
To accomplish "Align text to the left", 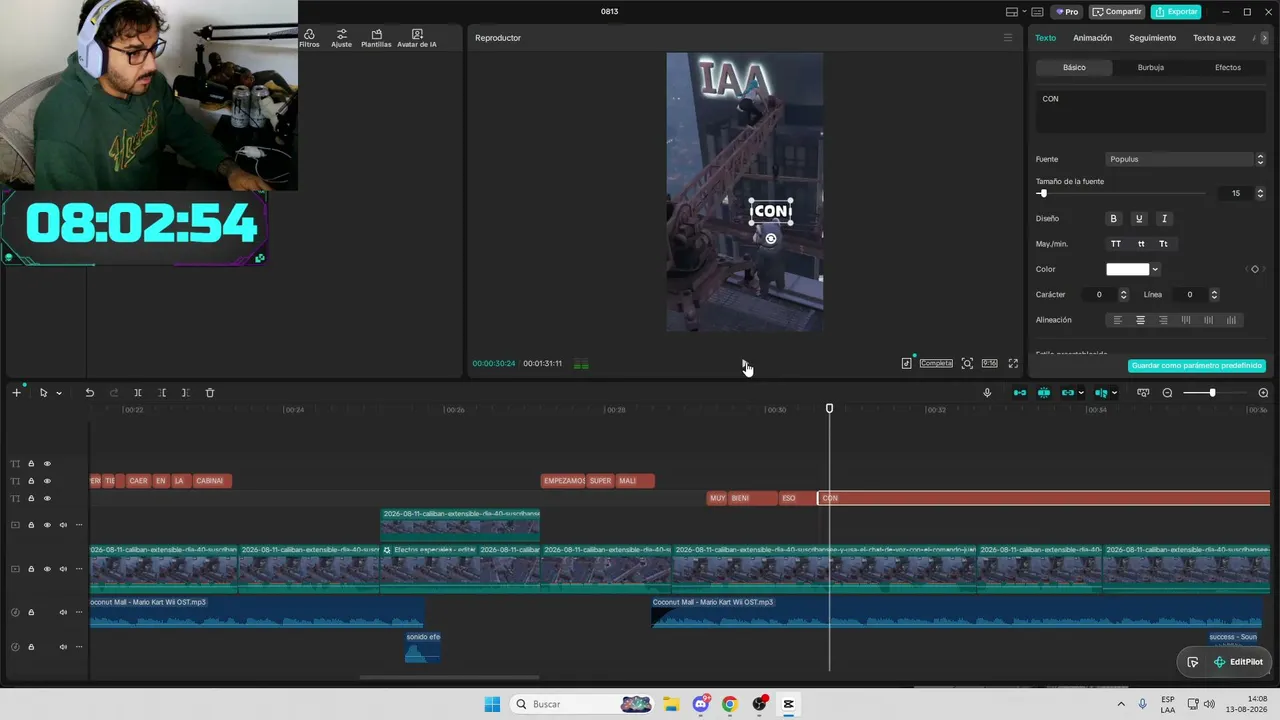I will tap(1118, 320).
